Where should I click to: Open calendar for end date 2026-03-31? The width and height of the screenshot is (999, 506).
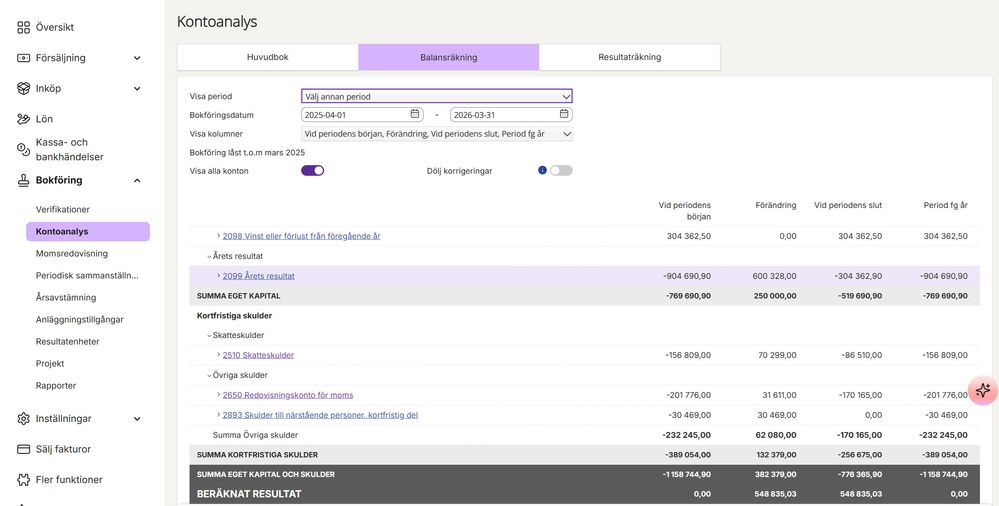coord(564,114)
